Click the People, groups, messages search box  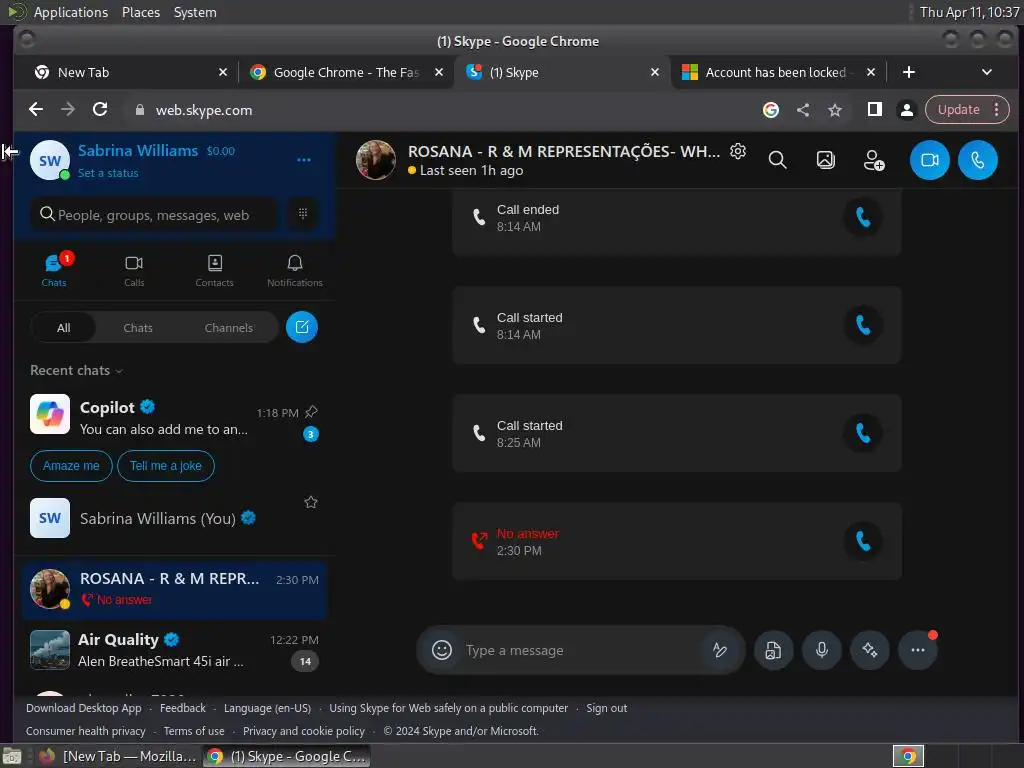point(153,214)
